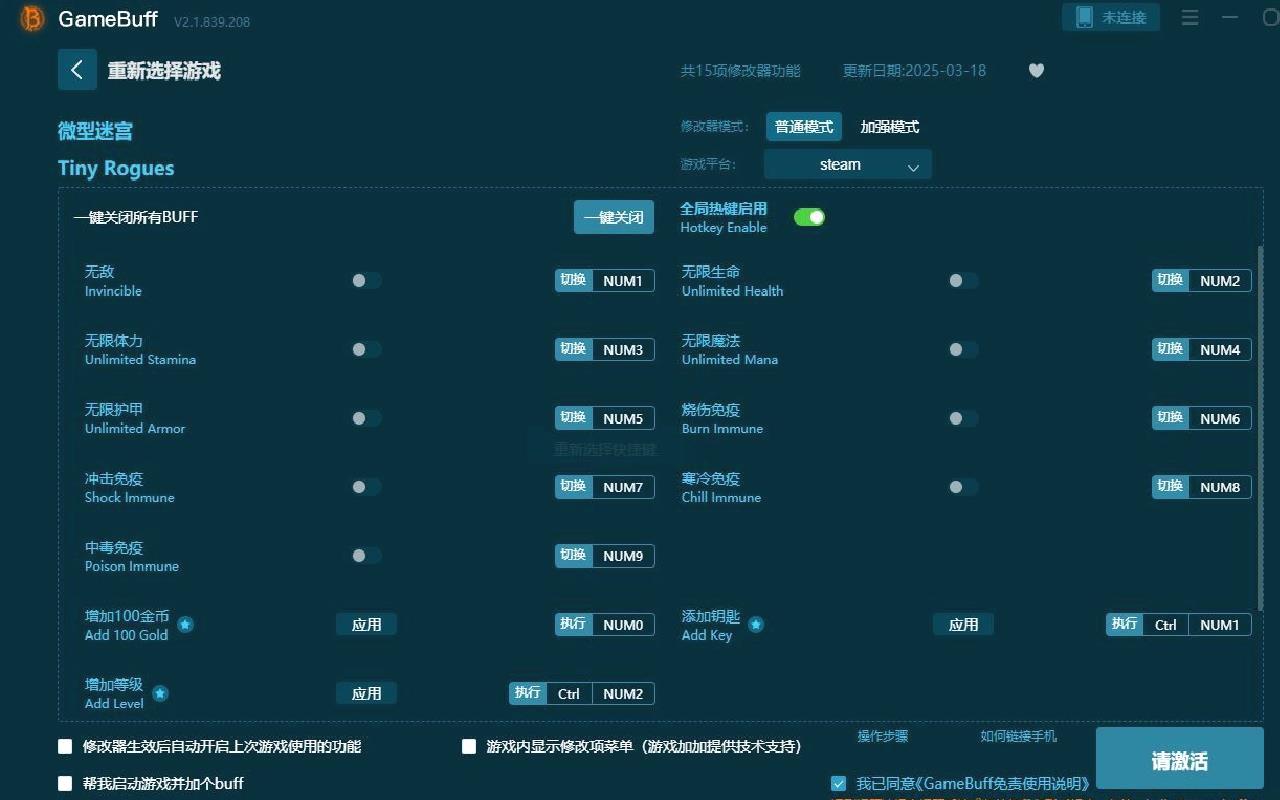Toggle Poison Immune switch
Screen dimensions: 1280x800
[x=366, y=555]
